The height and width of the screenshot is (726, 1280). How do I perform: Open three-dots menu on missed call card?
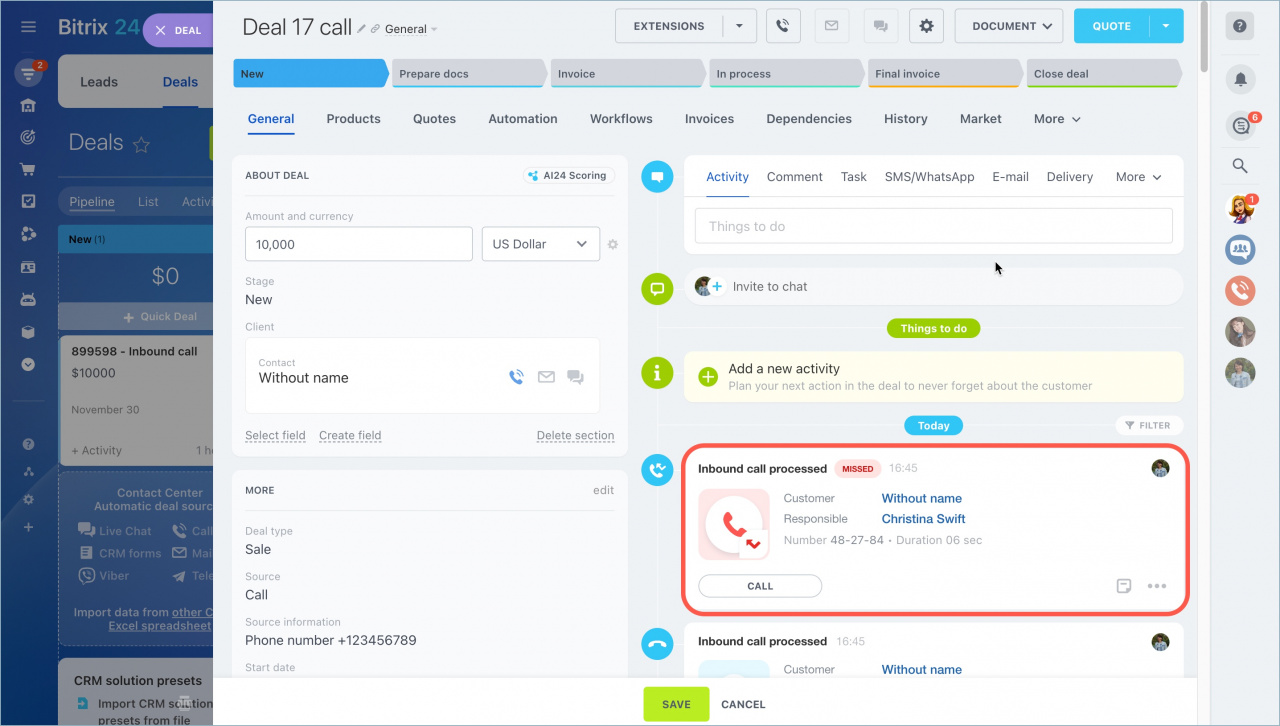click(x=1157, y=586)
